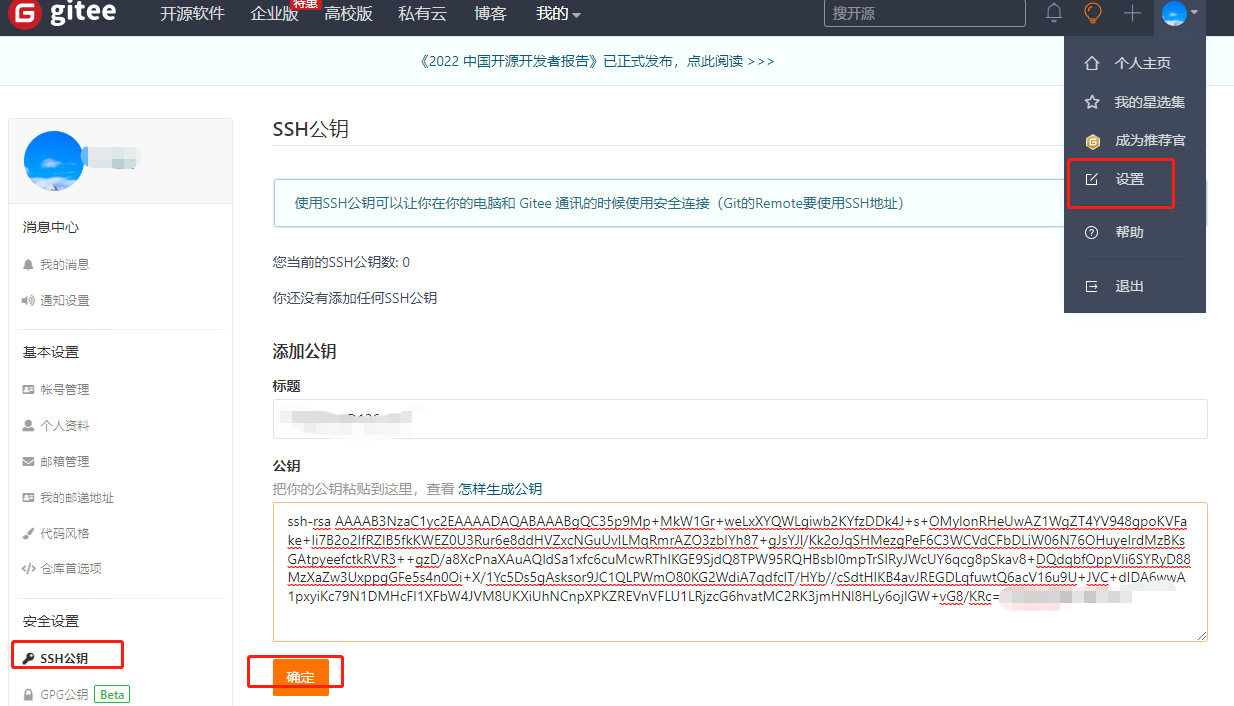Open 个人资料 in the sidebar

tap(65, 425)
